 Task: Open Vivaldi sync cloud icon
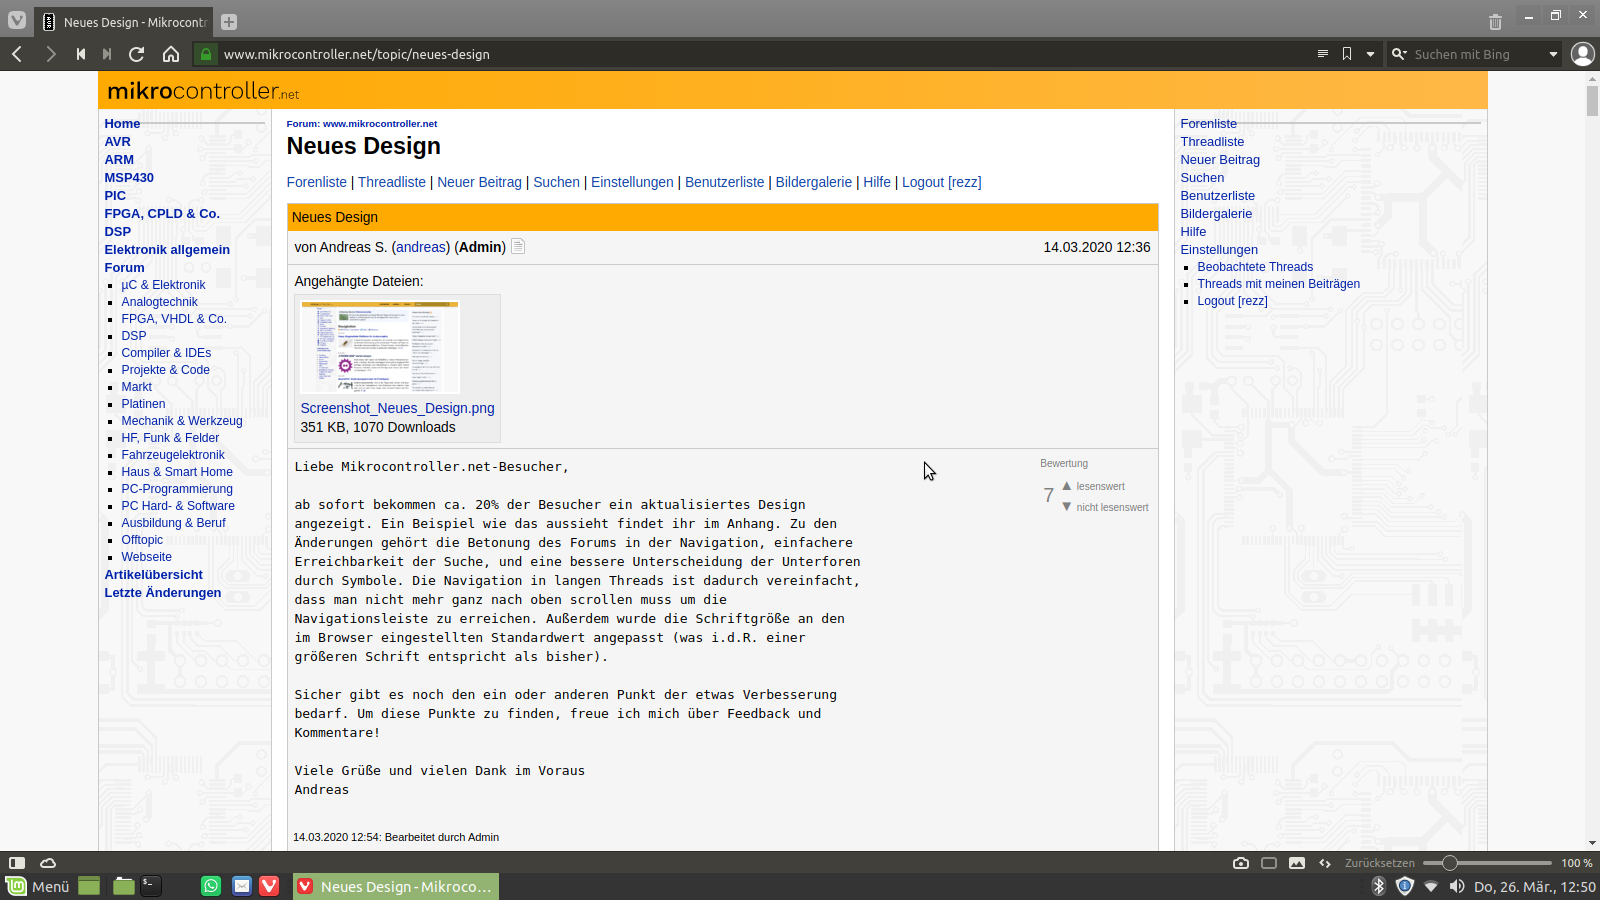[48, 862]
